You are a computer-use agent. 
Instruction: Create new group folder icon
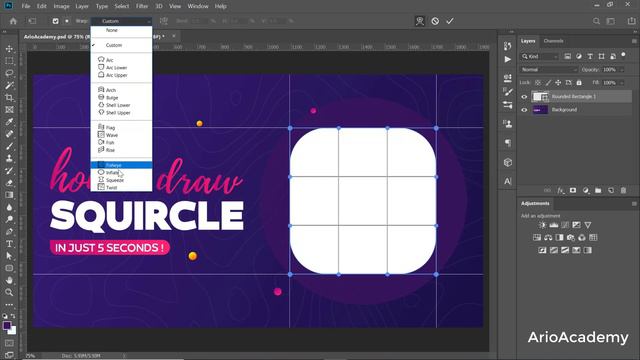[x=598, y=190]
